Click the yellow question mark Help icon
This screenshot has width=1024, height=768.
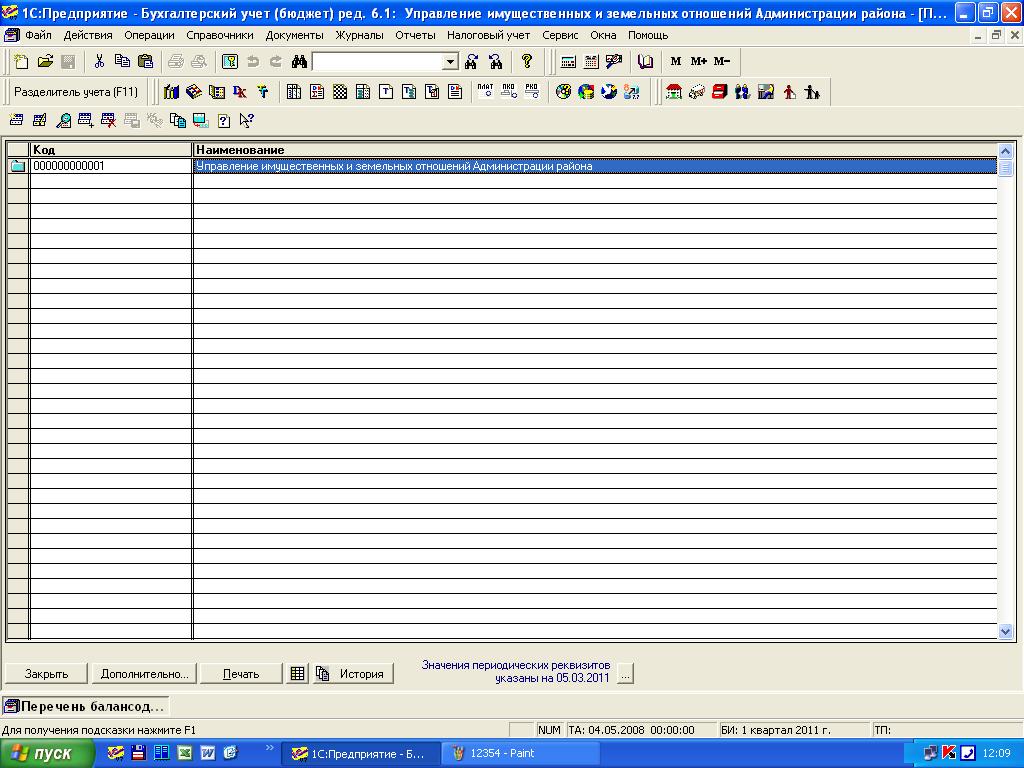tap(526, 61)
